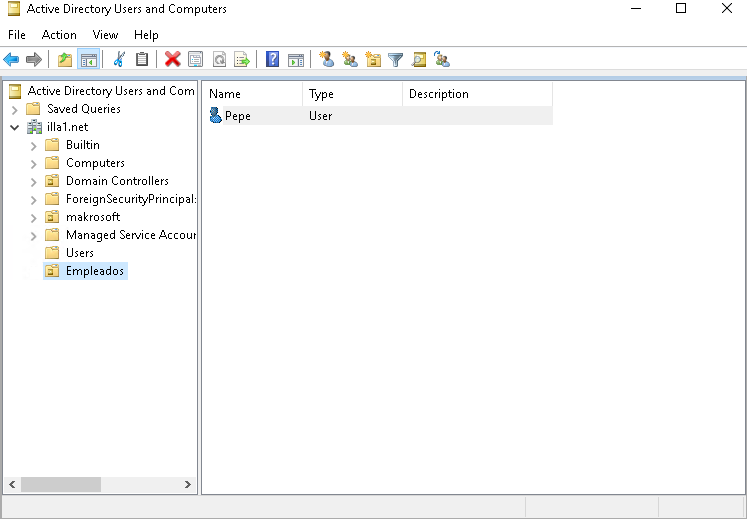
Task: Create a new organizational unit
Action: [373, 59]
